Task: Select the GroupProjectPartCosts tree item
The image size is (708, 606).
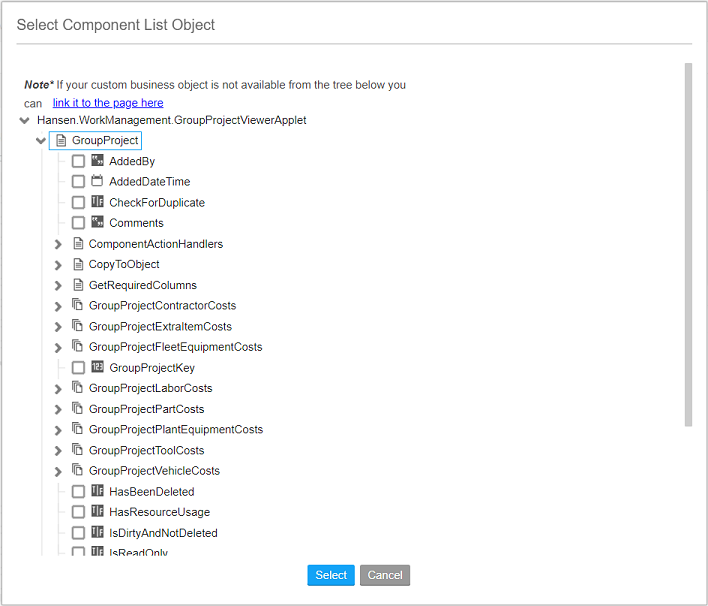Action: [146, 409]
